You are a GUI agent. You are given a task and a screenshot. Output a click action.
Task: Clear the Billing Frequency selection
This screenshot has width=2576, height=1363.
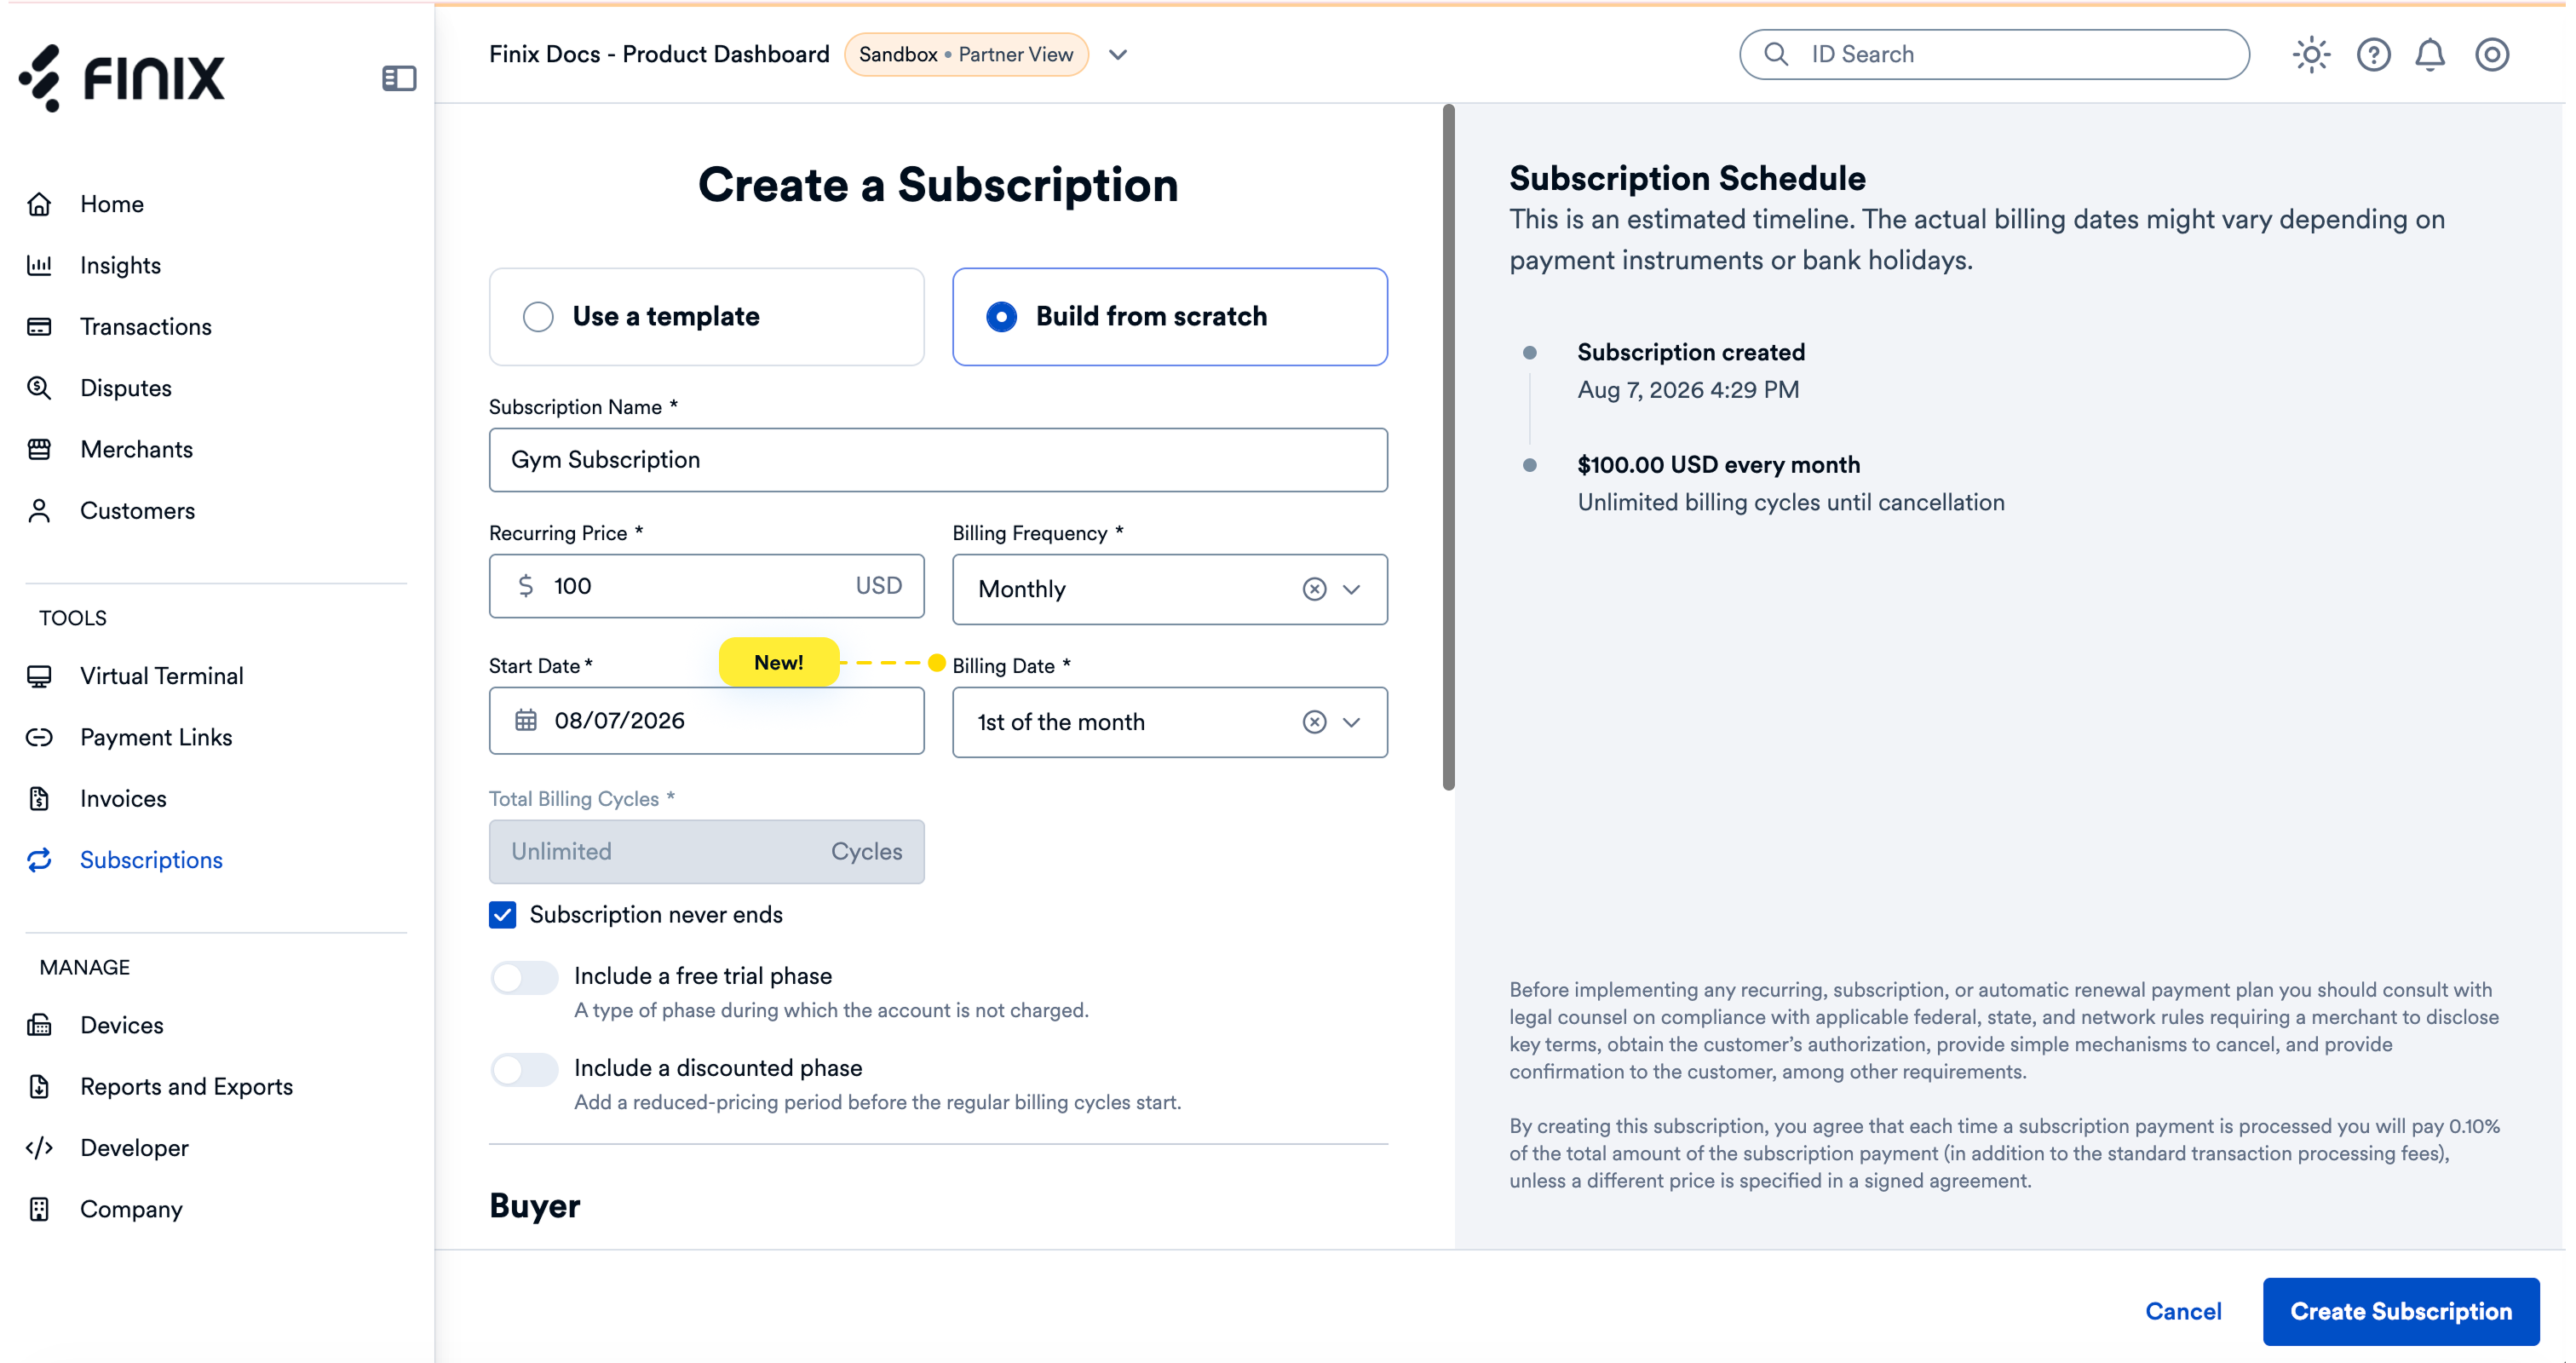1314,589
